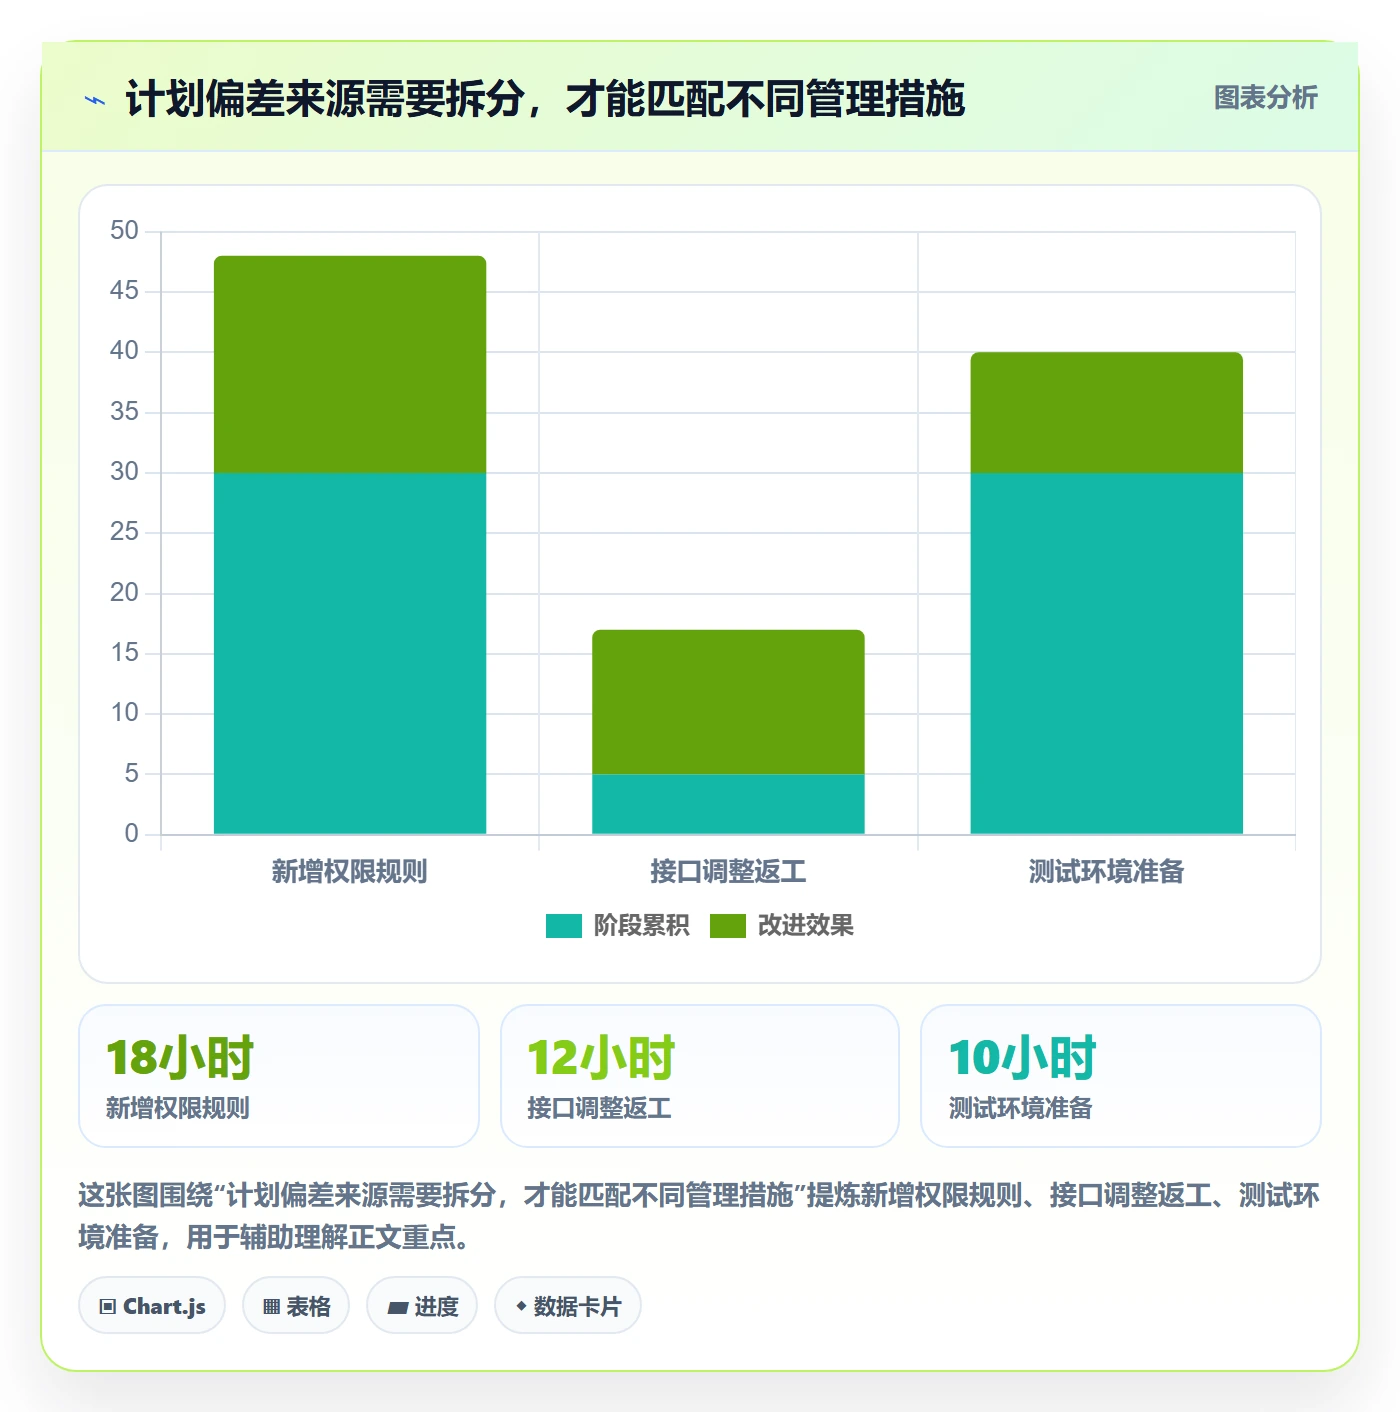Click the 进度 tag chip
The height and width of the screenshot is (1412, 1400).
coord(422,1306)
